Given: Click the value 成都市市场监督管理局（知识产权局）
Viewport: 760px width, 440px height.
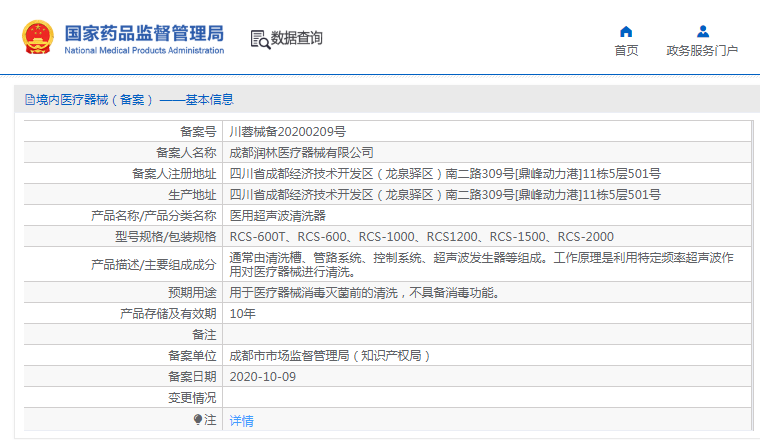Looking at the screenshot, I should coord(330,356).
